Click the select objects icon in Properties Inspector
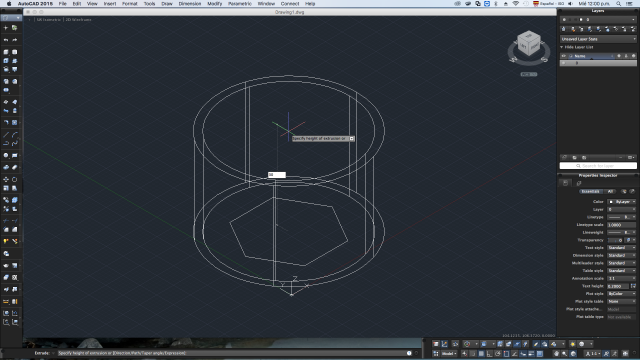The width and height of the screenshot is (640, 360). [x=632, y=191]
